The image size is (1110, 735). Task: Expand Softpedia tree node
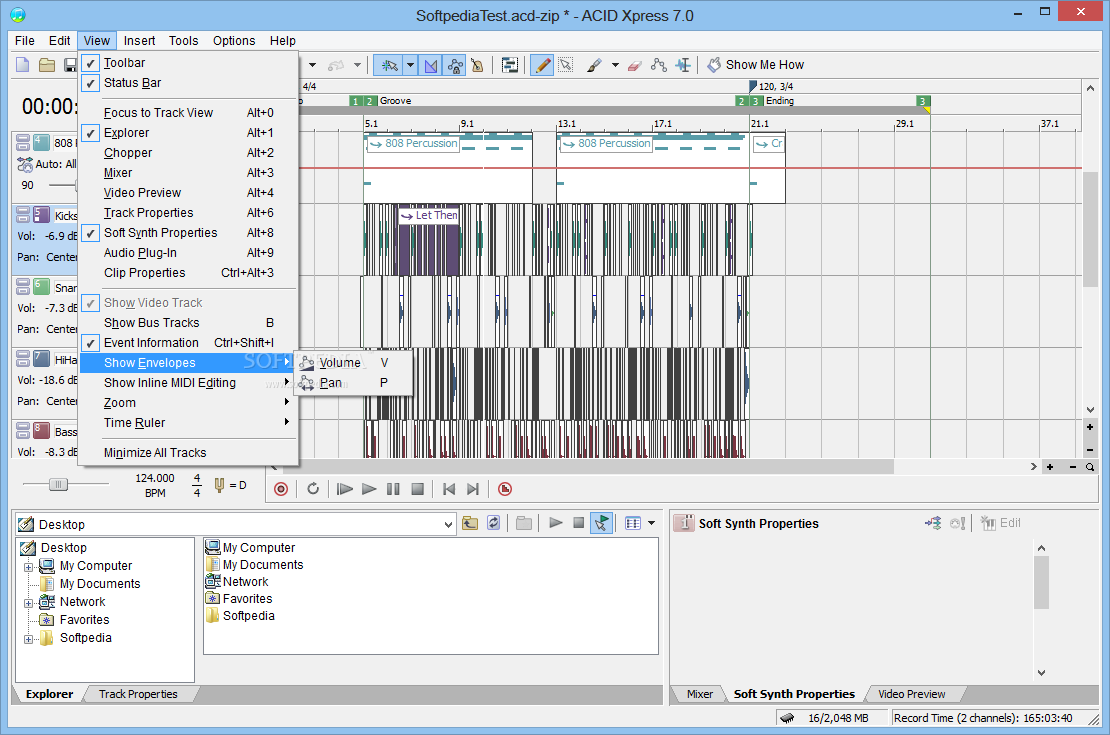pos(28,639)
